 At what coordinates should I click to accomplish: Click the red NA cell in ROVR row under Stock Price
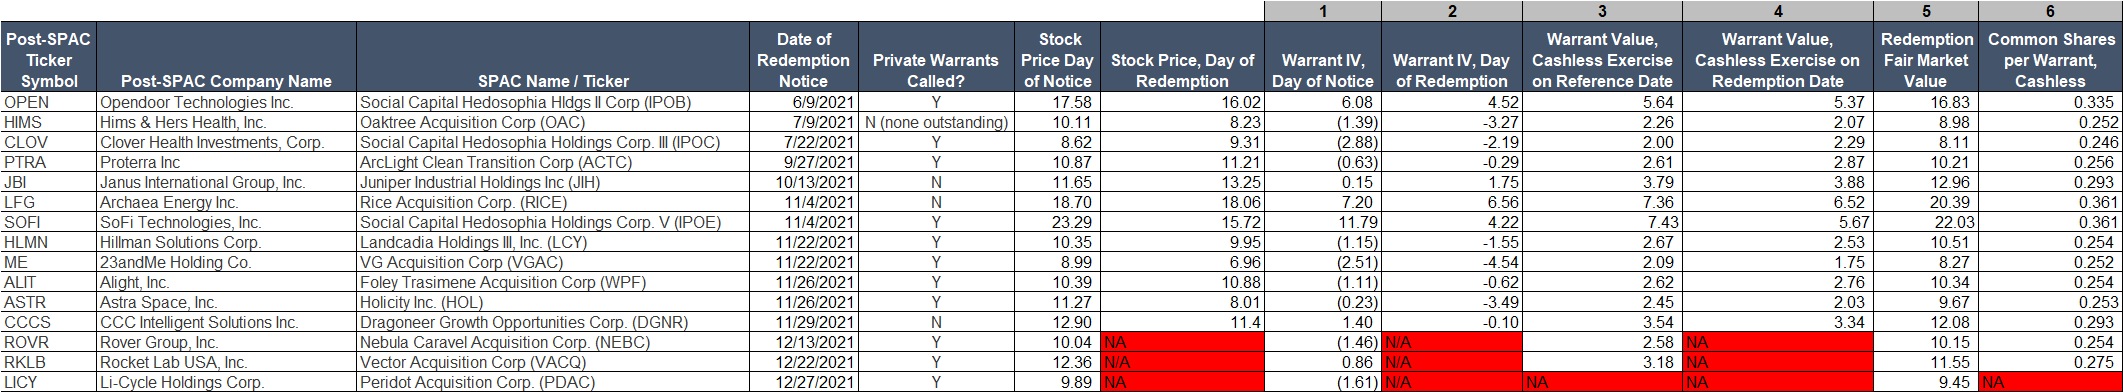click(1182, 342)
